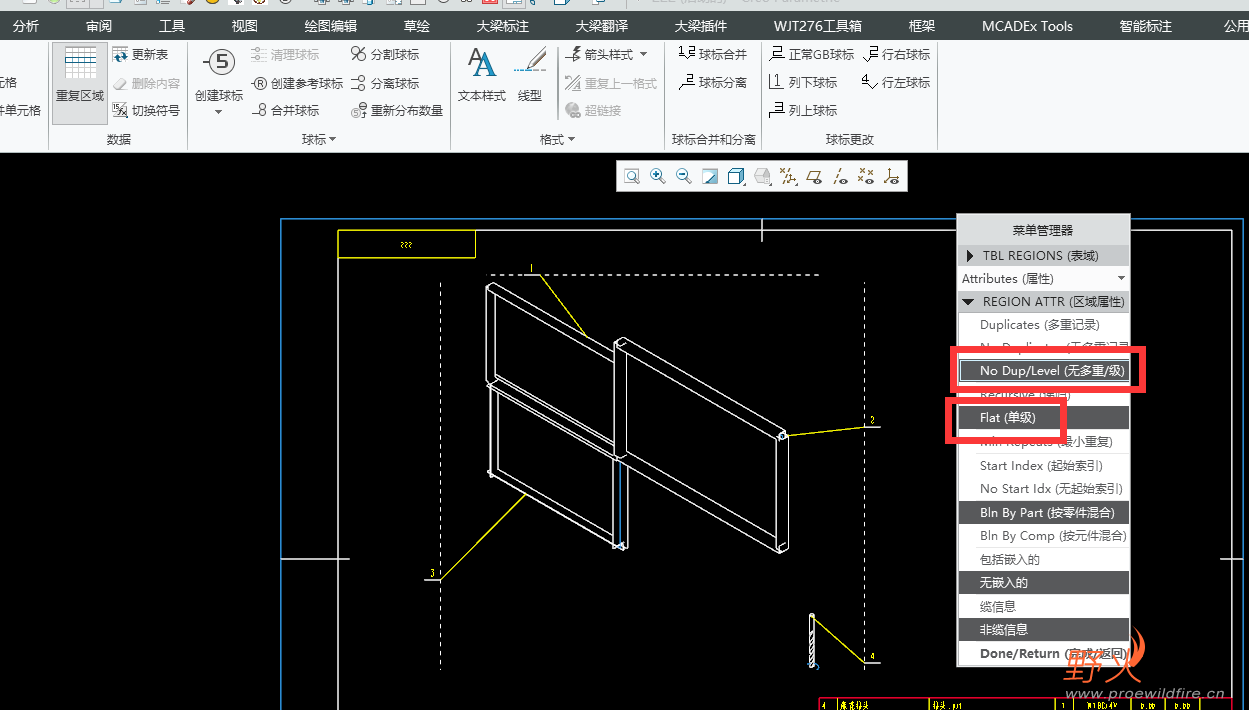Switch to the MCADEx Tools ribbon tab
The height and width of the screenshot is (710, 1249).
coord(1027,26)
